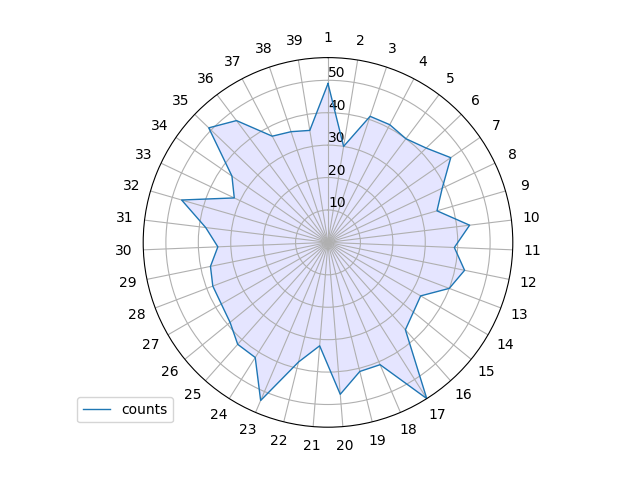
Task: Click the data peak at spoke 17
Action: pyautogui.click(x=426, y=398)
